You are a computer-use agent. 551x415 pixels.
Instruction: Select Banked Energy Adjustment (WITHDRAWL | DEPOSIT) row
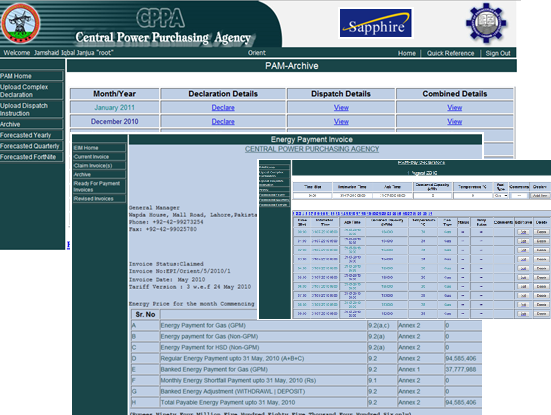click(306, 391)
